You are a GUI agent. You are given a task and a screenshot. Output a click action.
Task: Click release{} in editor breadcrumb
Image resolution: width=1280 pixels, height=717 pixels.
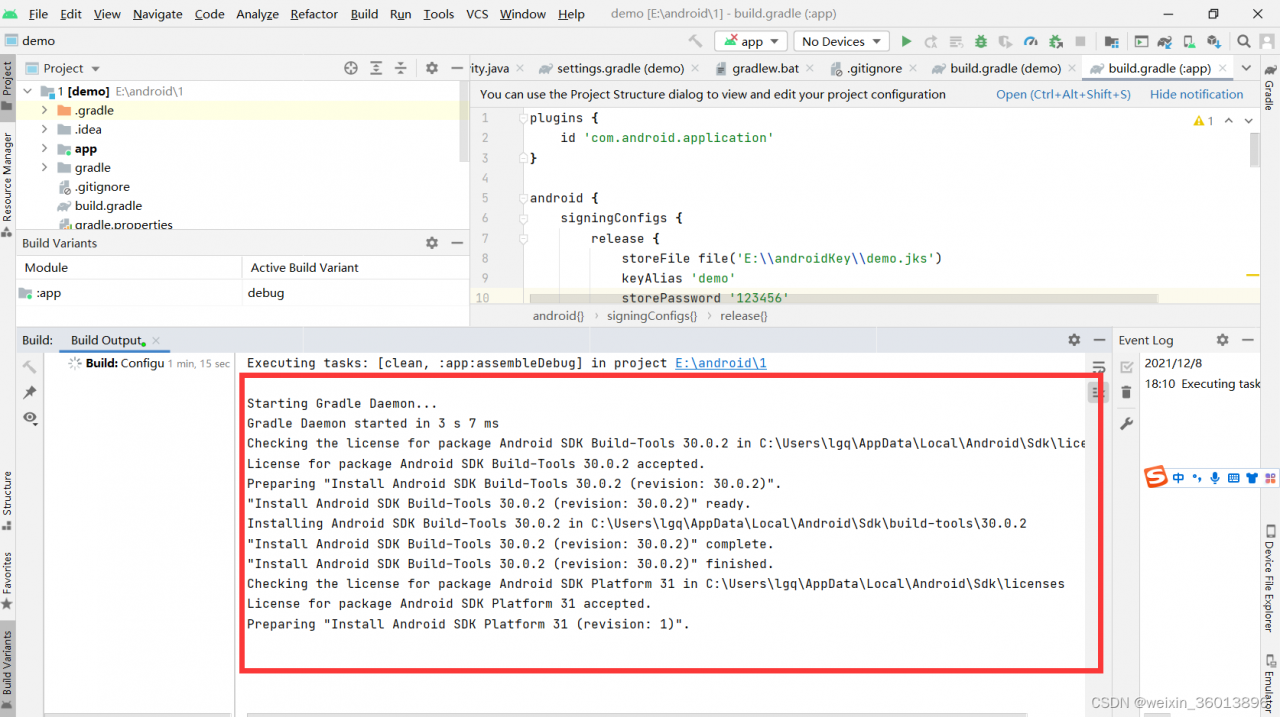[x=743, y=316]
